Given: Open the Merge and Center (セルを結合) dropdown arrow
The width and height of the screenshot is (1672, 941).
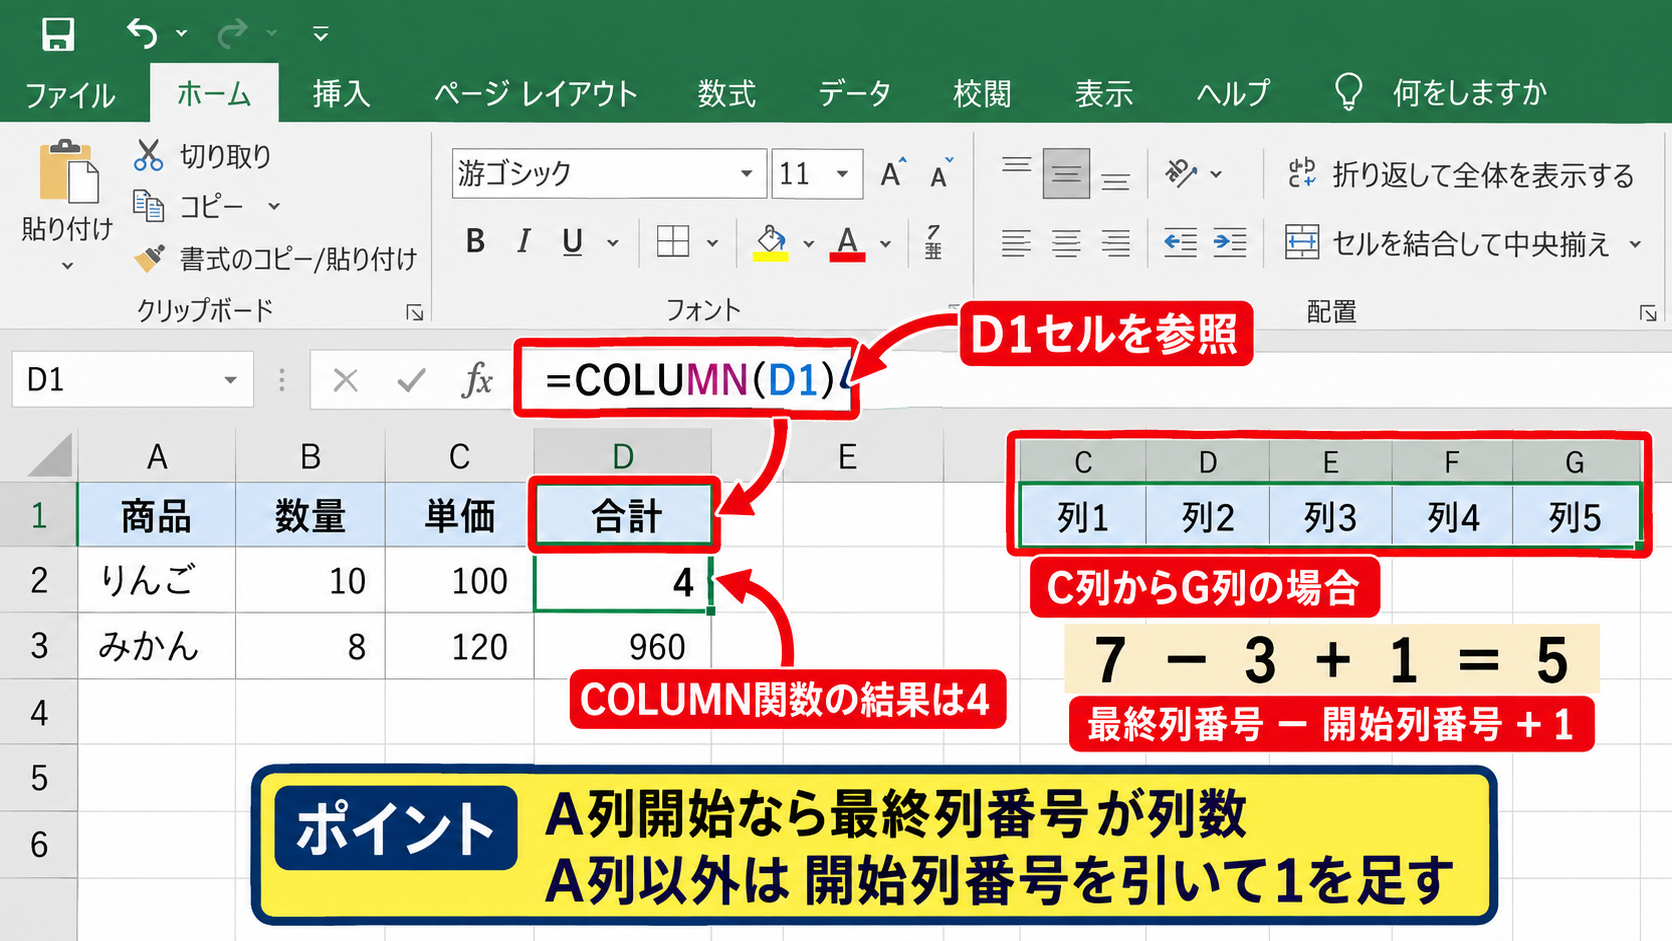Looking at the screenshot, I should [x=1636, y=244].
